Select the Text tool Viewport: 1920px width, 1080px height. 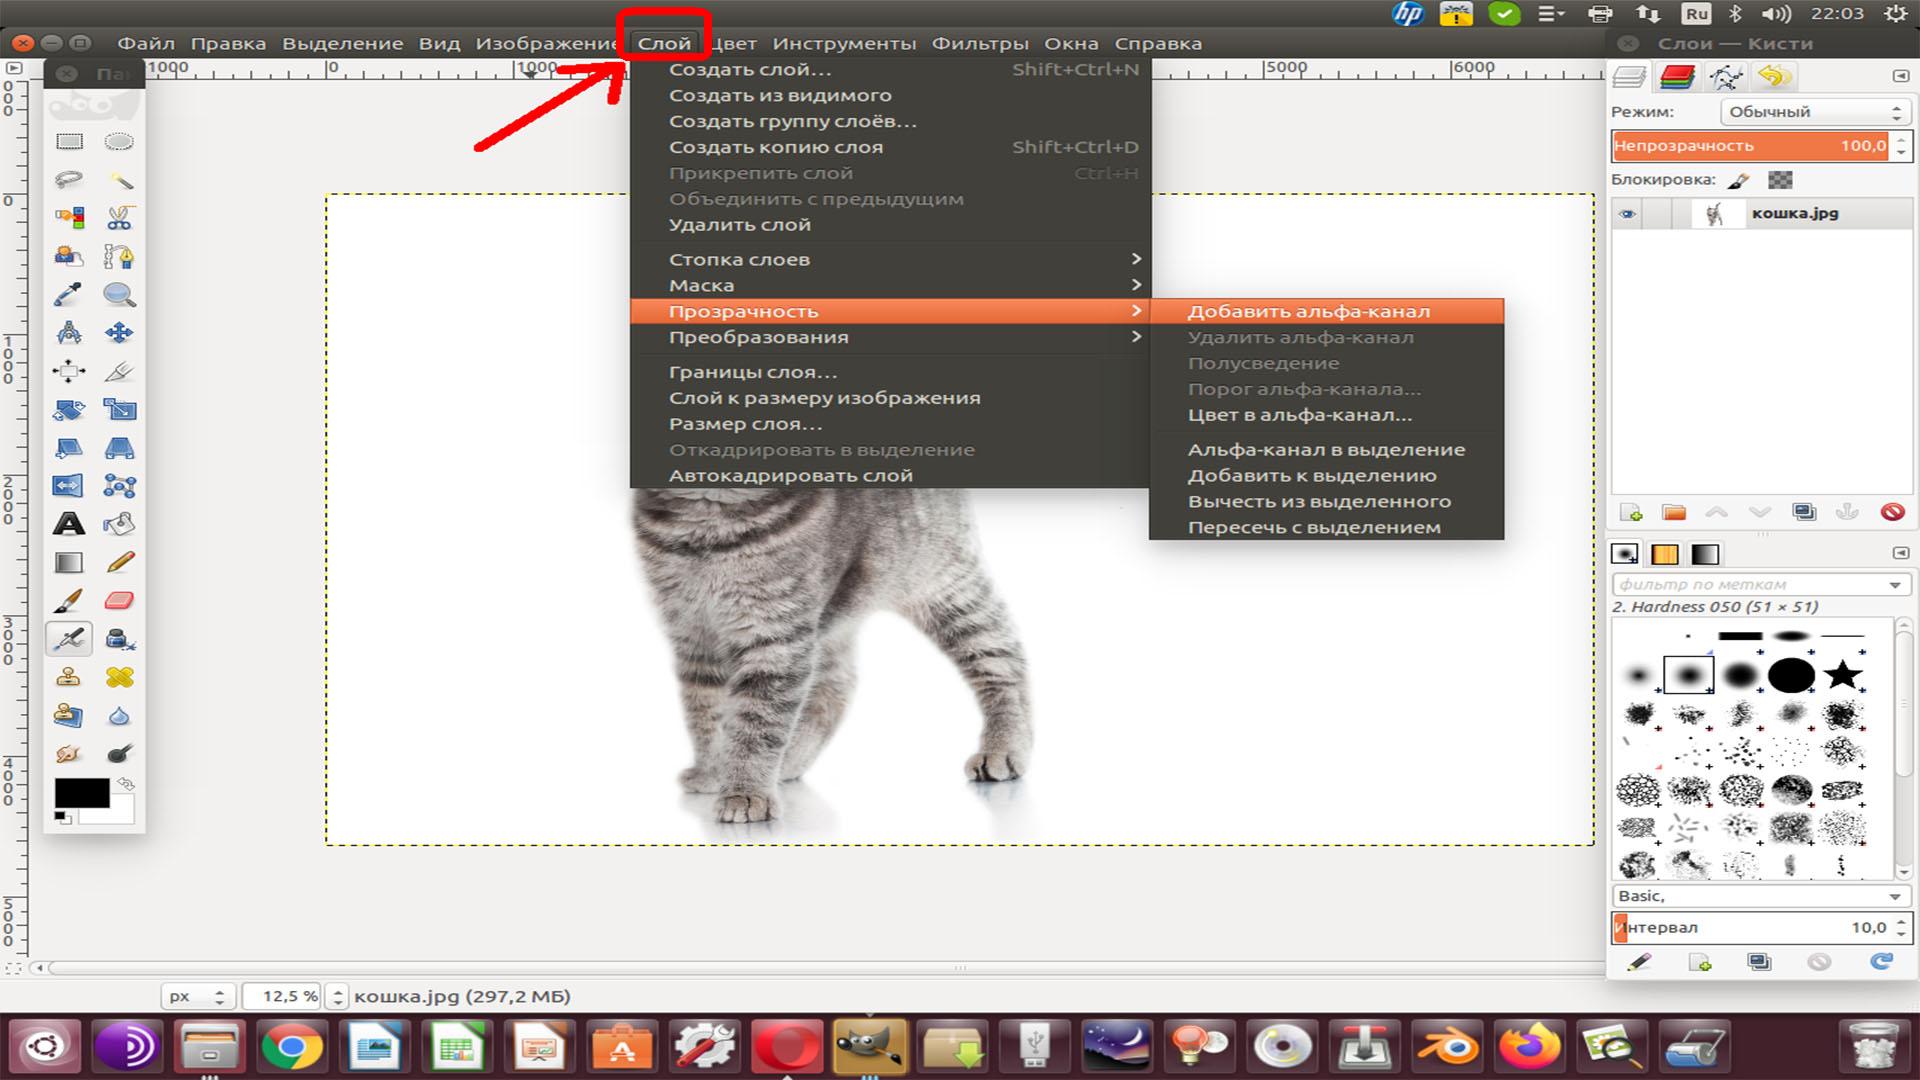click(69, 522)
